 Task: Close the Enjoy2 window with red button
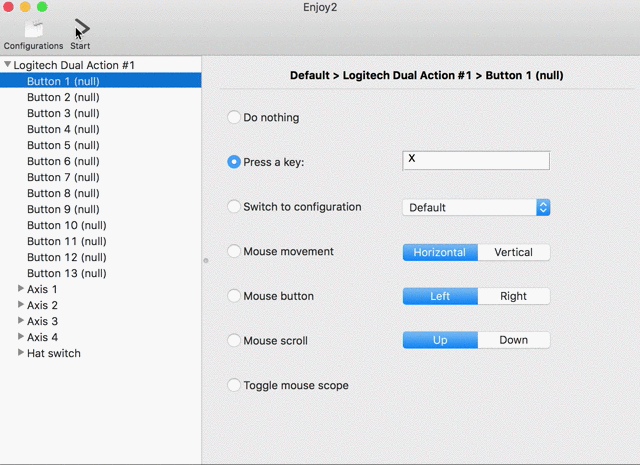click(x=8, y=7)
